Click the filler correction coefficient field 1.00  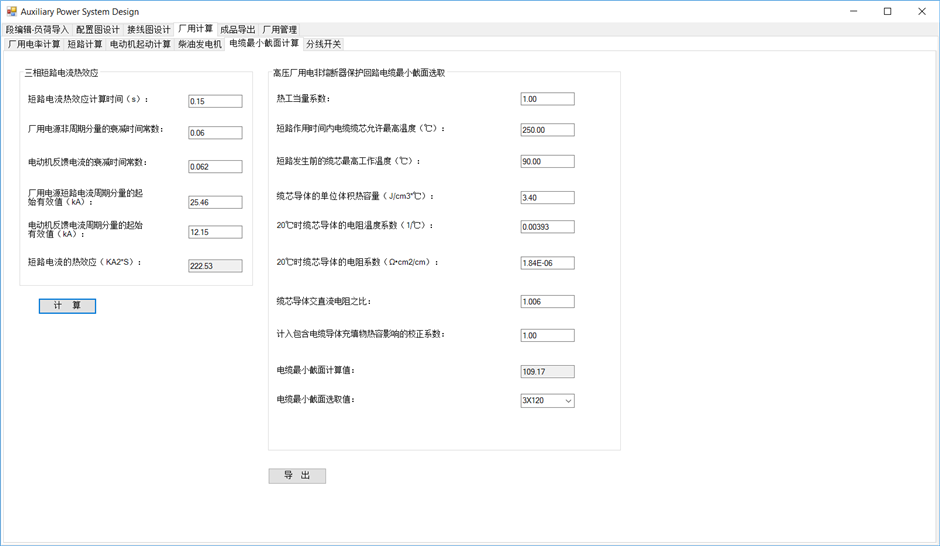pyautogui.click(x=547, y=335)
